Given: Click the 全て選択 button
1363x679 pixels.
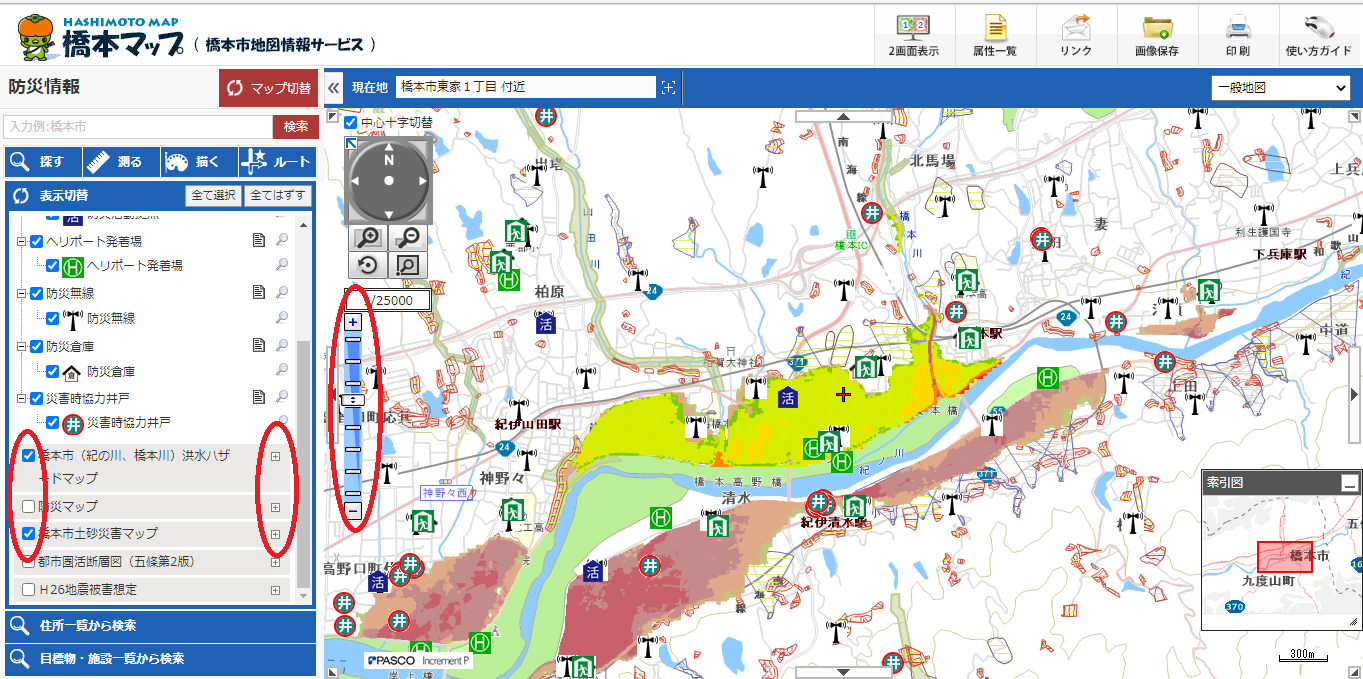Looking at the screenshot, I should tap(213, 195).
